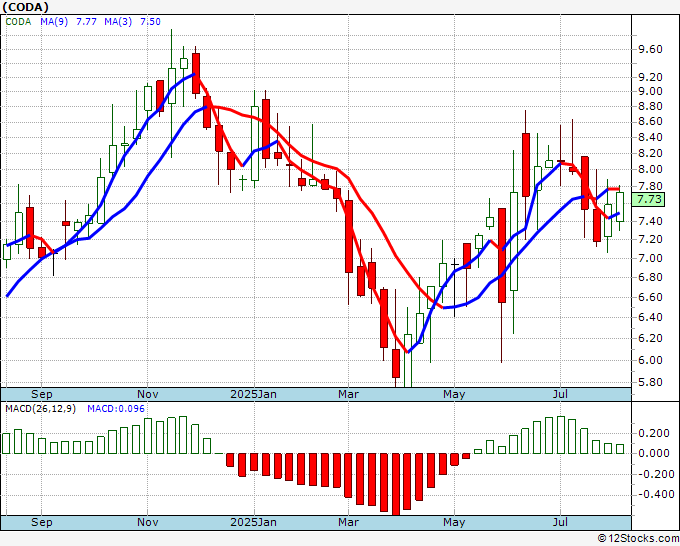Select the MA(3) value 7.50
The width and height of the screenshot is (680, 546).
tap(150, 22)
